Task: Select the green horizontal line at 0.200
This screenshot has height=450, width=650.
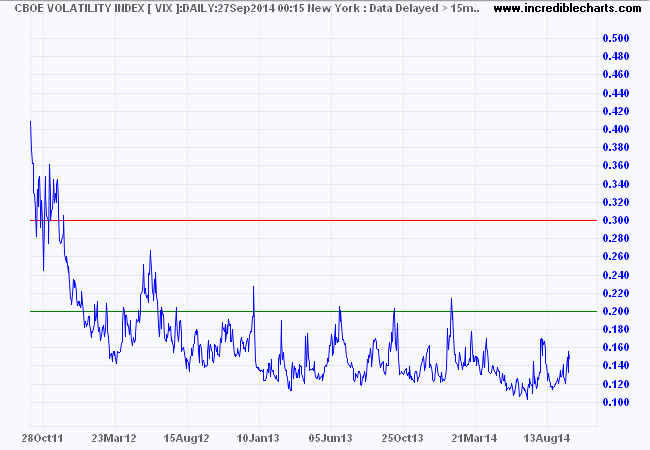Action: (314, 311)
